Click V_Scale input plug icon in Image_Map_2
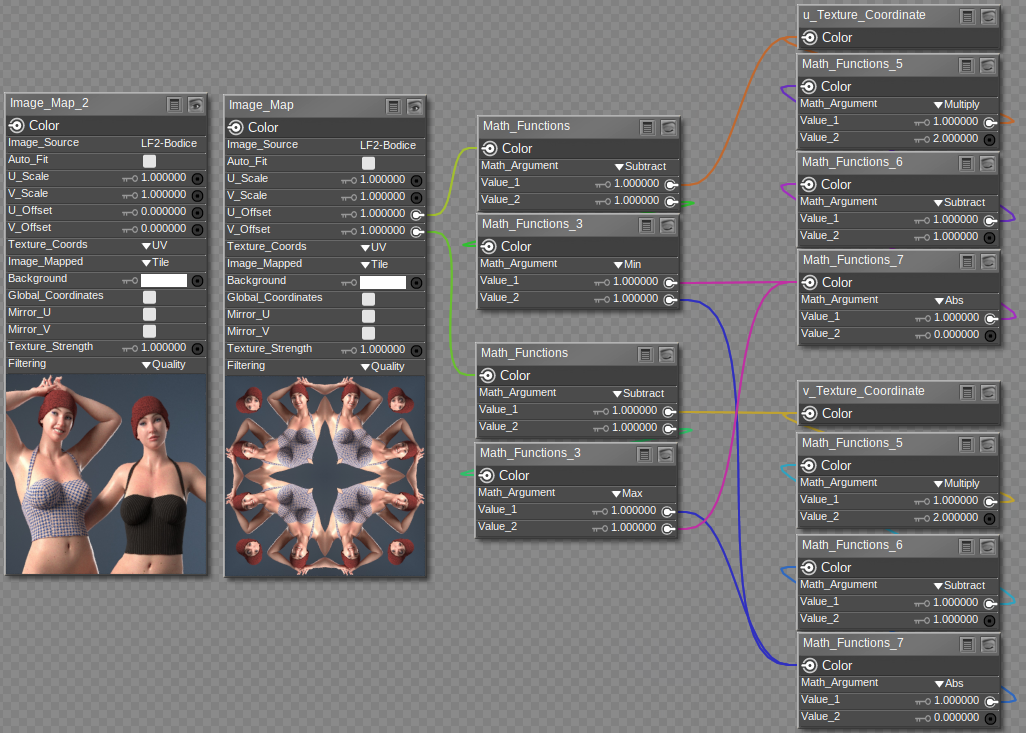Image resolution: width=1026 pixels, height=733 pixels. [x=197, y=195]
